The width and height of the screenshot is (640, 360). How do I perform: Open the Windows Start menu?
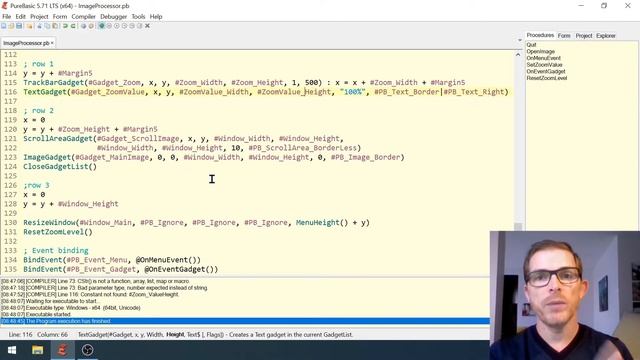[x=12, y=350]
